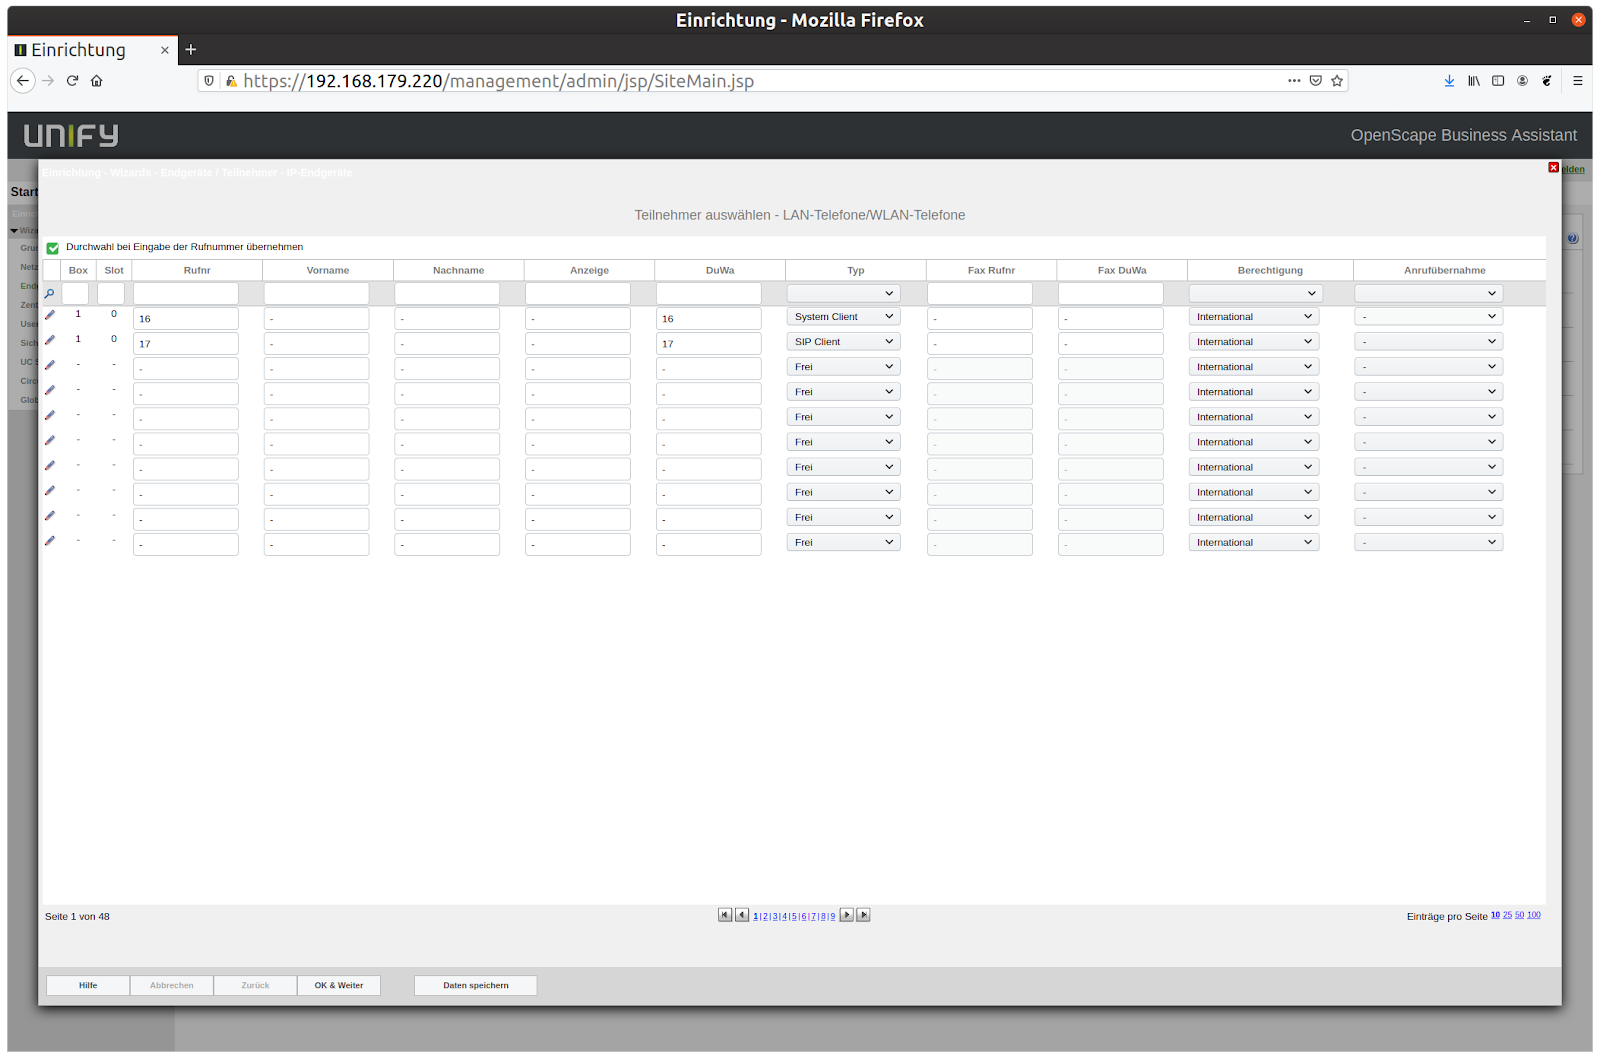This screenshot has width=1600, height=1059.
Task: Click Firefox back navigation arrow
Action: (x=23, y=81)
